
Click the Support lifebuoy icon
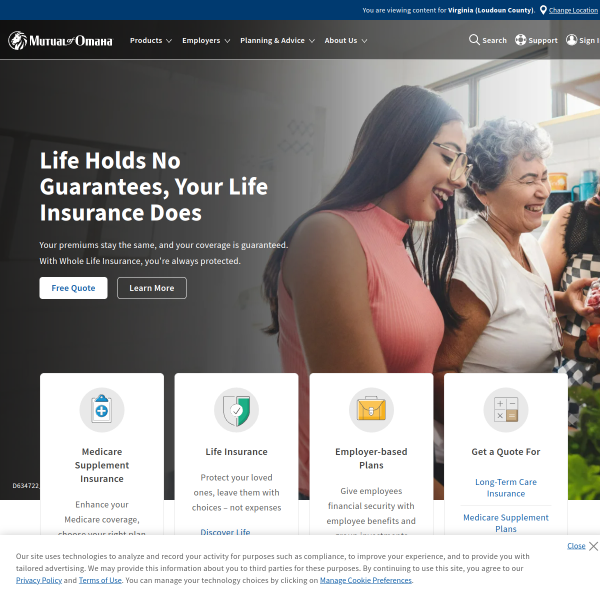pos(520,40)
